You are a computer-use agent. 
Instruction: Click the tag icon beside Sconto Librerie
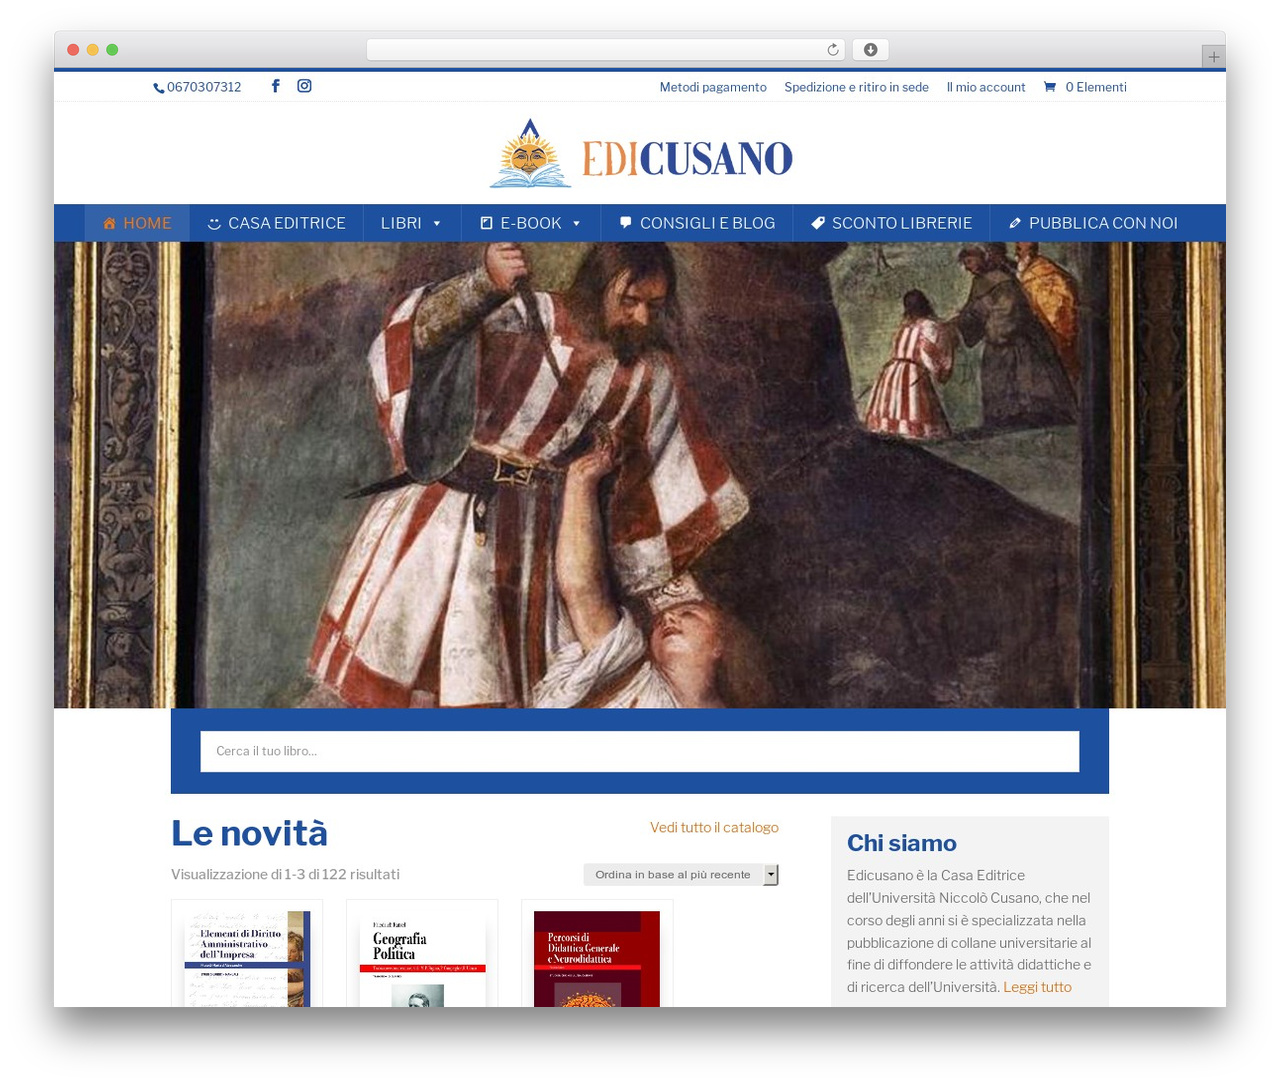[x=818, y=223]
